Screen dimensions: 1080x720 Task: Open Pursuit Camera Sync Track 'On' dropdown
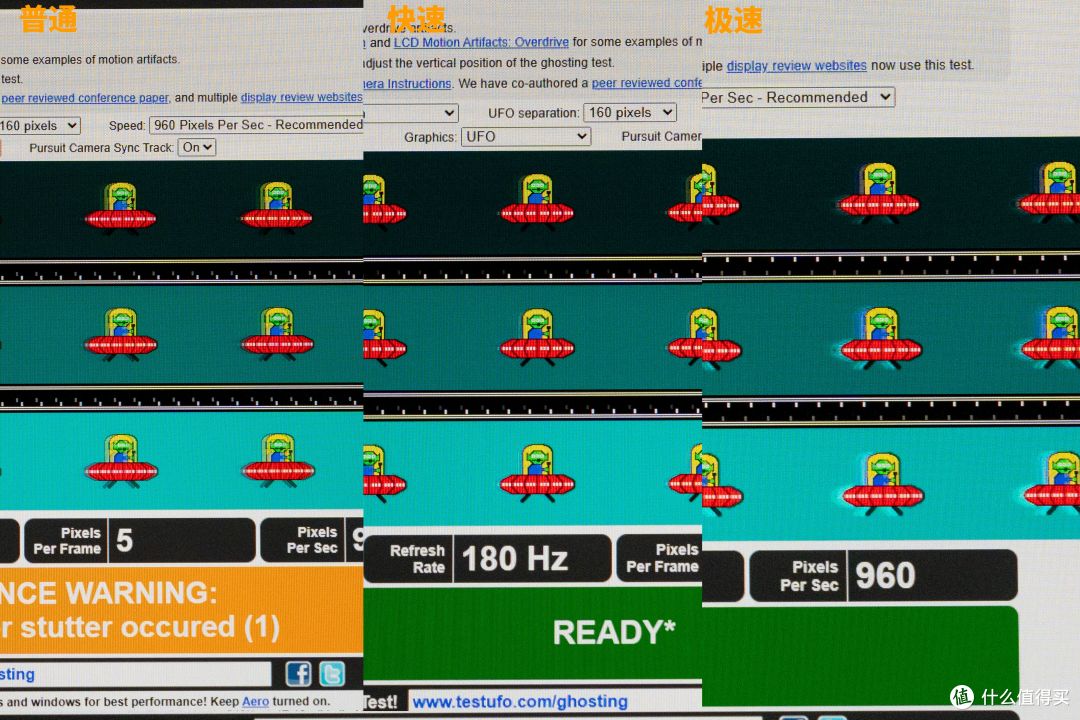pos(197,147)
